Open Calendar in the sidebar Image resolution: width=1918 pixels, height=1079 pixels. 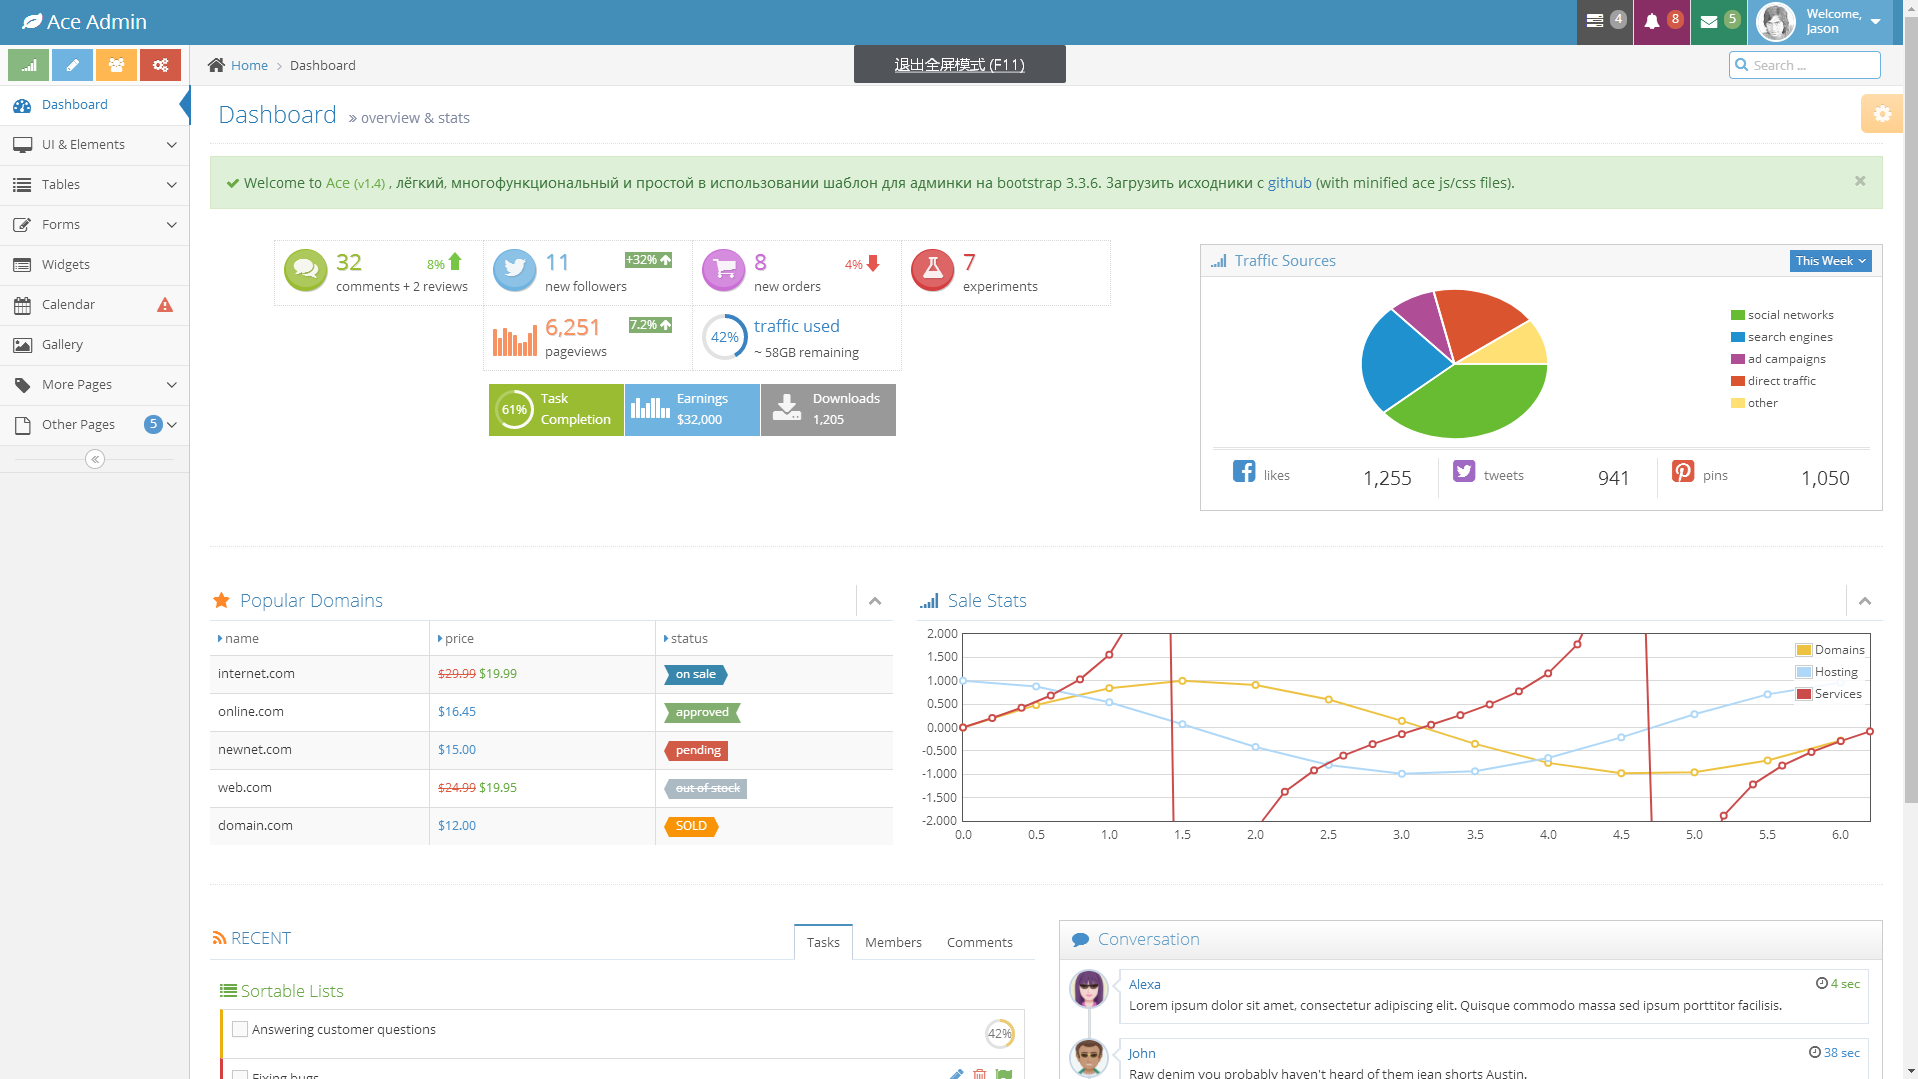click(x=94, y=305)
